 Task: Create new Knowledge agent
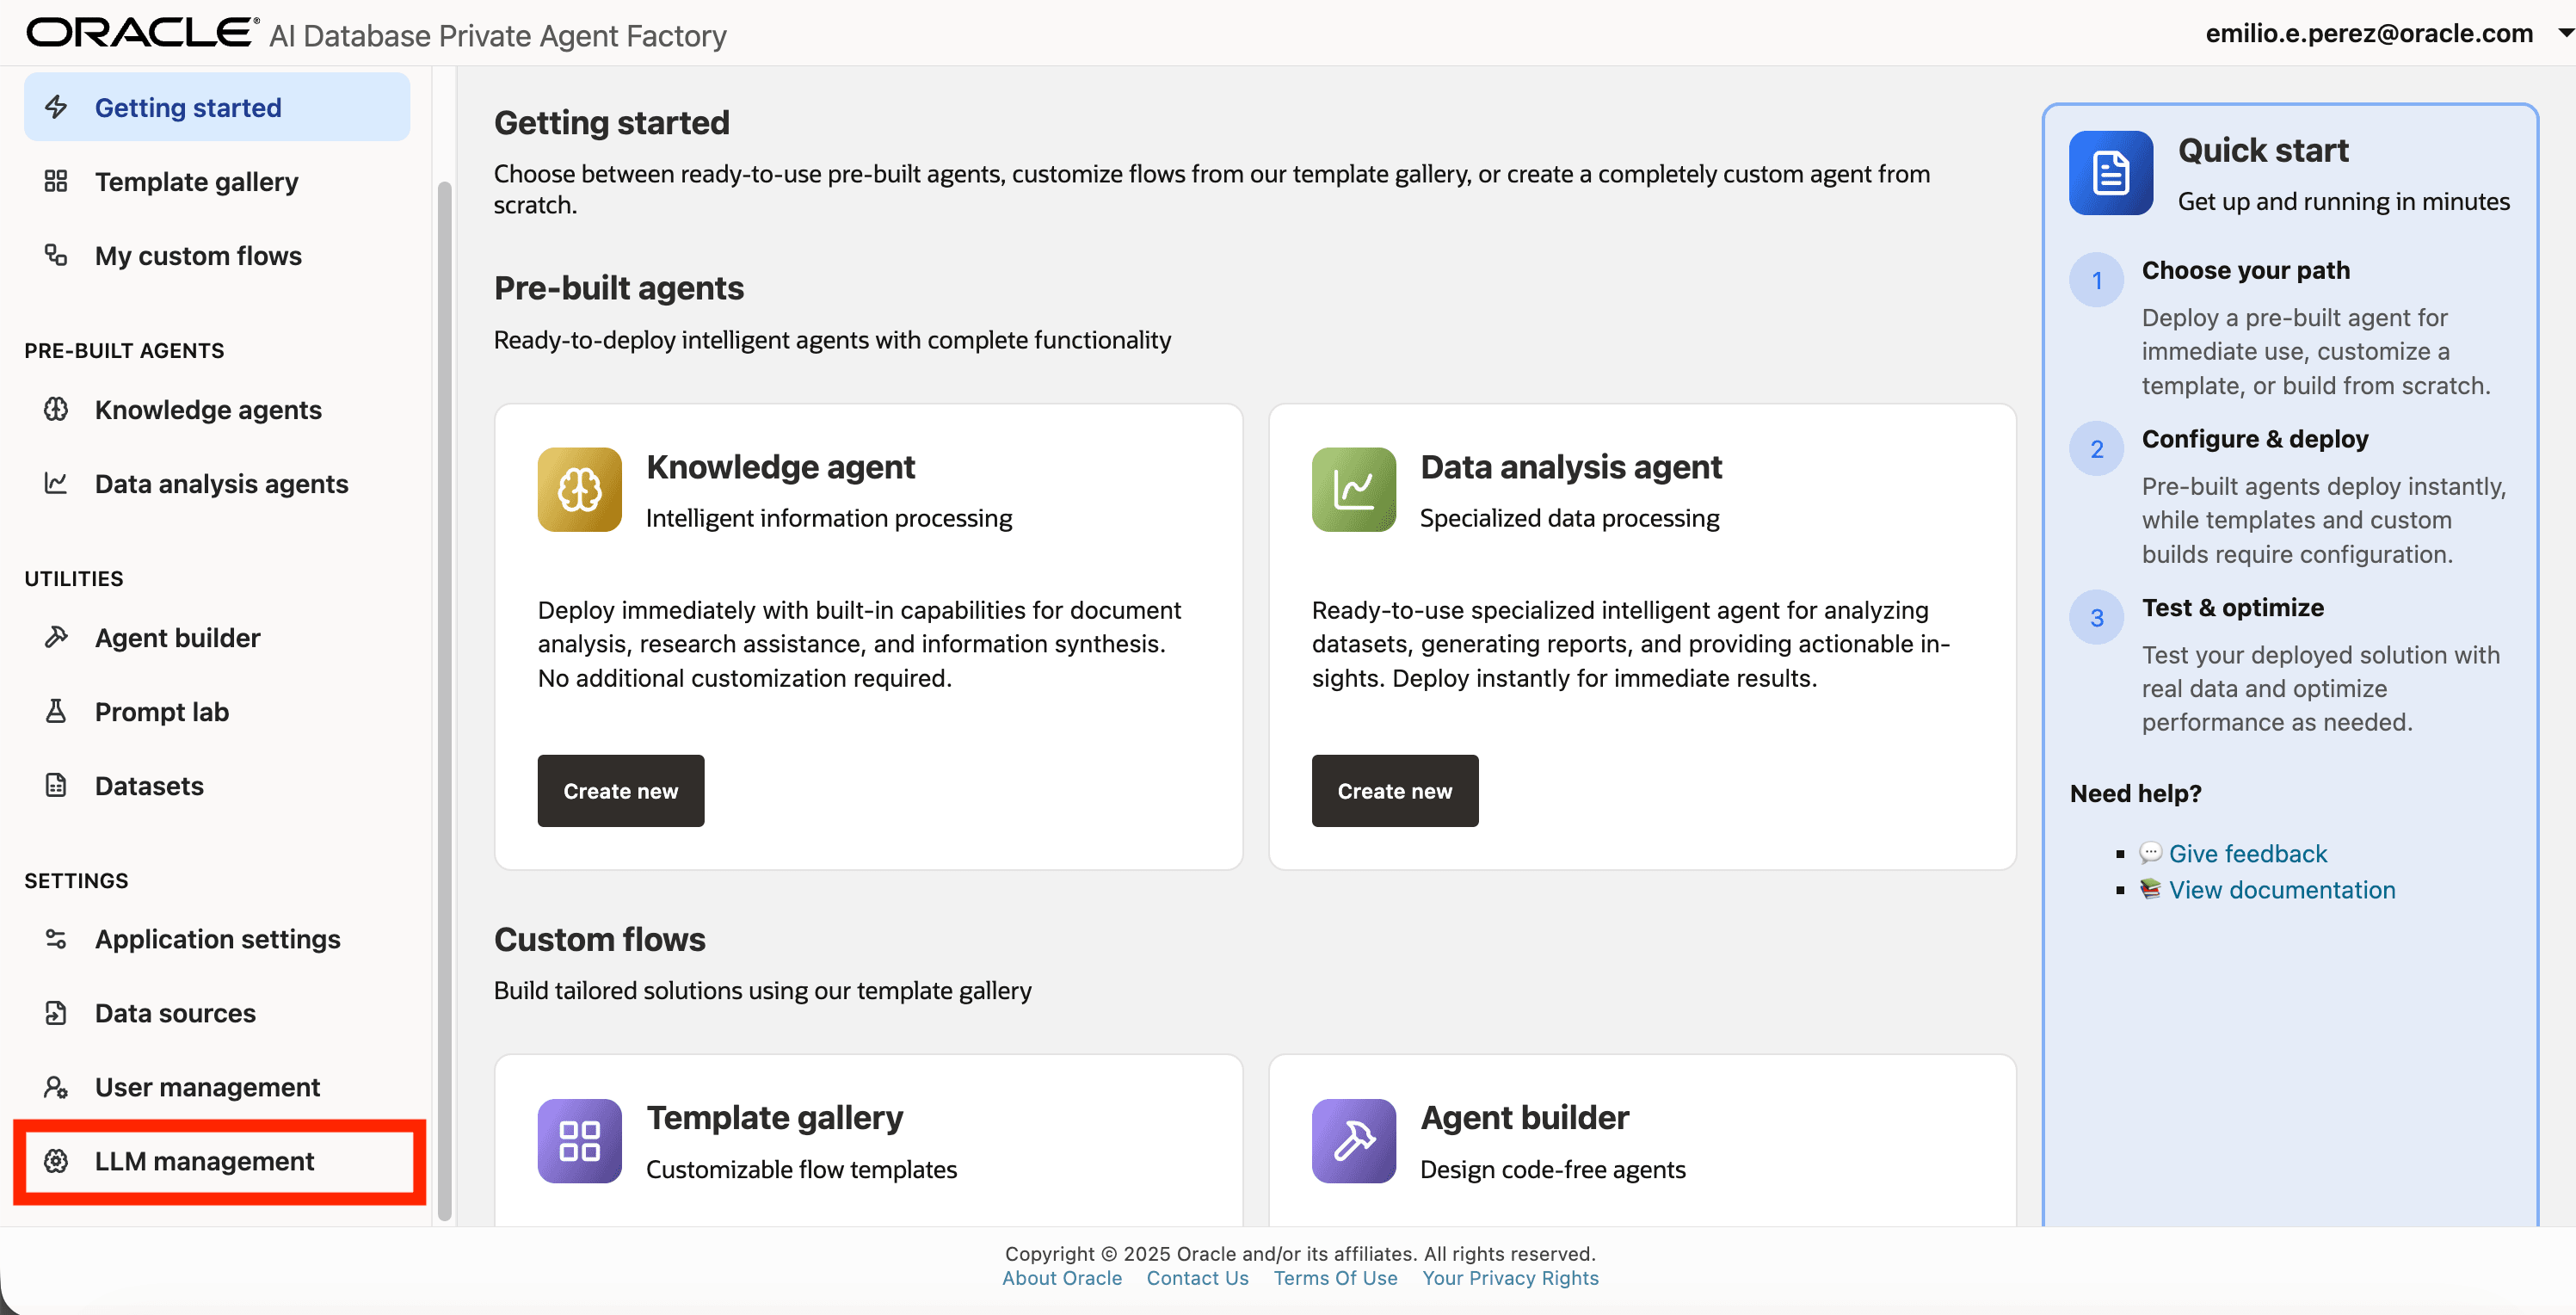(x=620, y=790)
